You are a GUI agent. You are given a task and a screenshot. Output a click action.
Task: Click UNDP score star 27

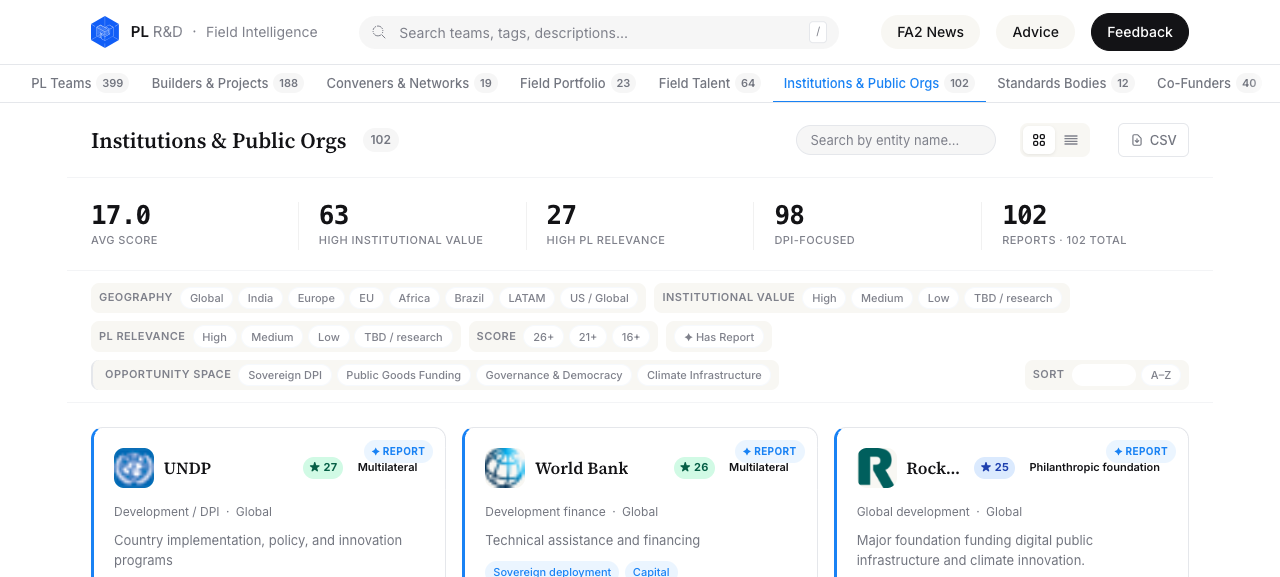coord(323,467)
